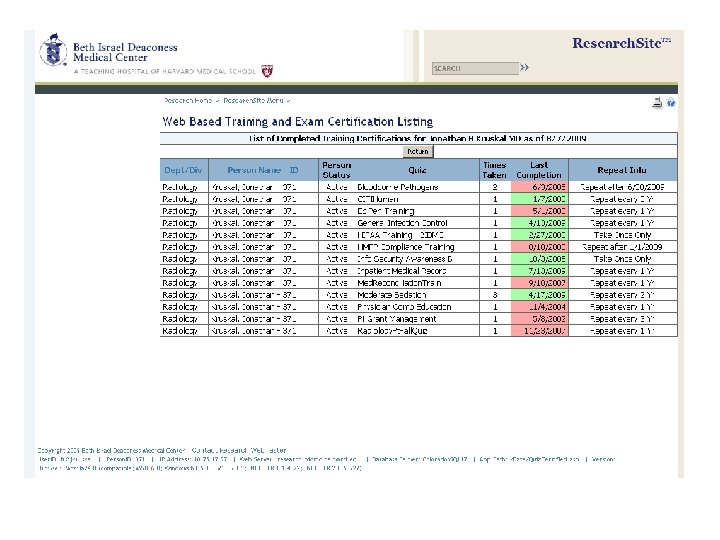
Task: Open the Research Home breadcrumb link
Action: click(188, 101)
